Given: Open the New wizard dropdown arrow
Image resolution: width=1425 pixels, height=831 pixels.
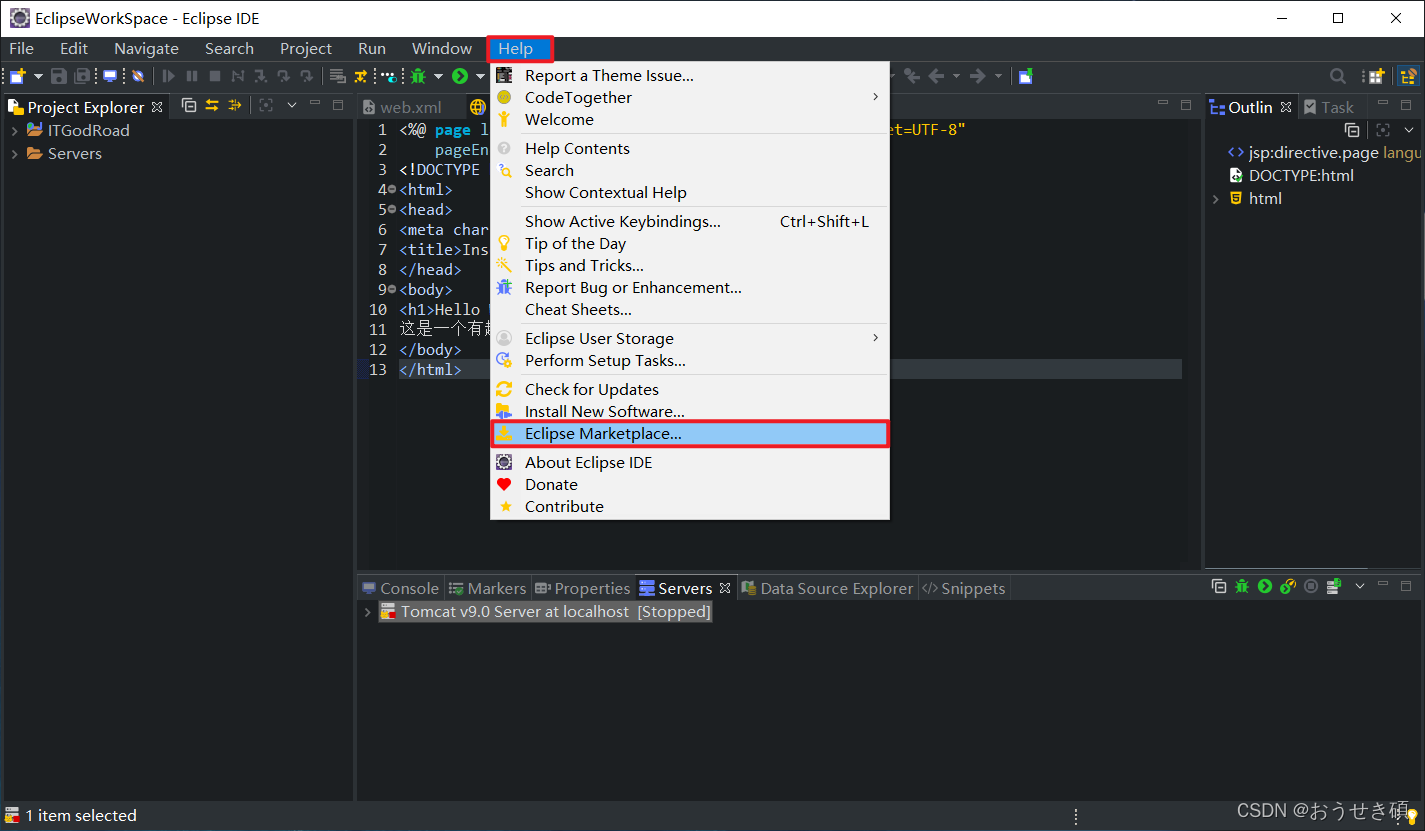Looking at the screenshot, I should pyautogui.click(x=39, y=76).
